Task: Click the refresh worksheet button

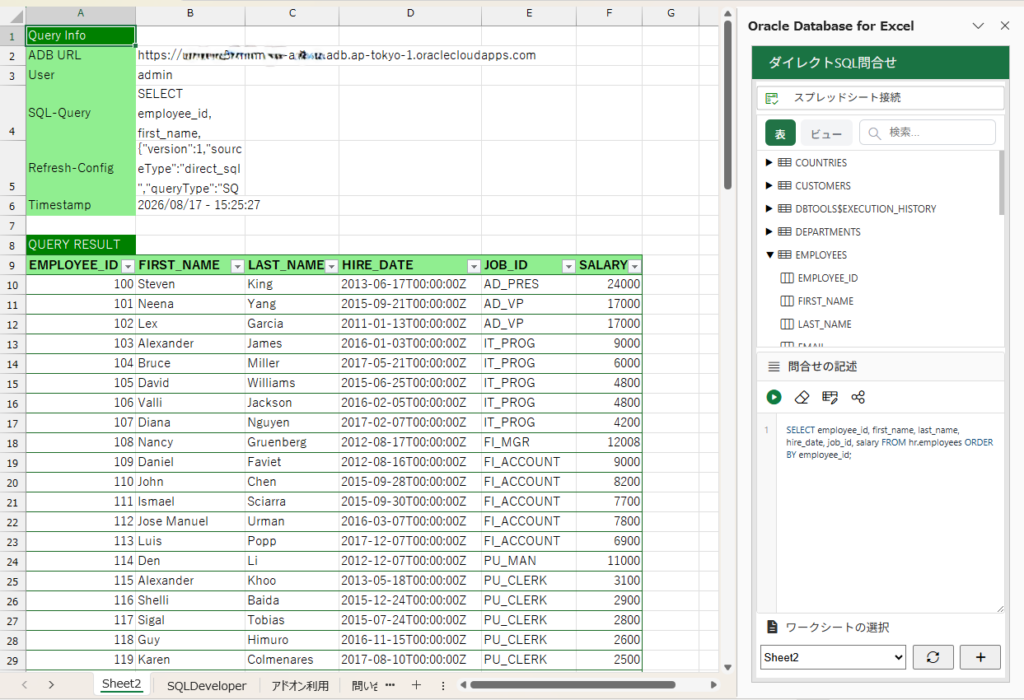Action: [x=933, y=658]
